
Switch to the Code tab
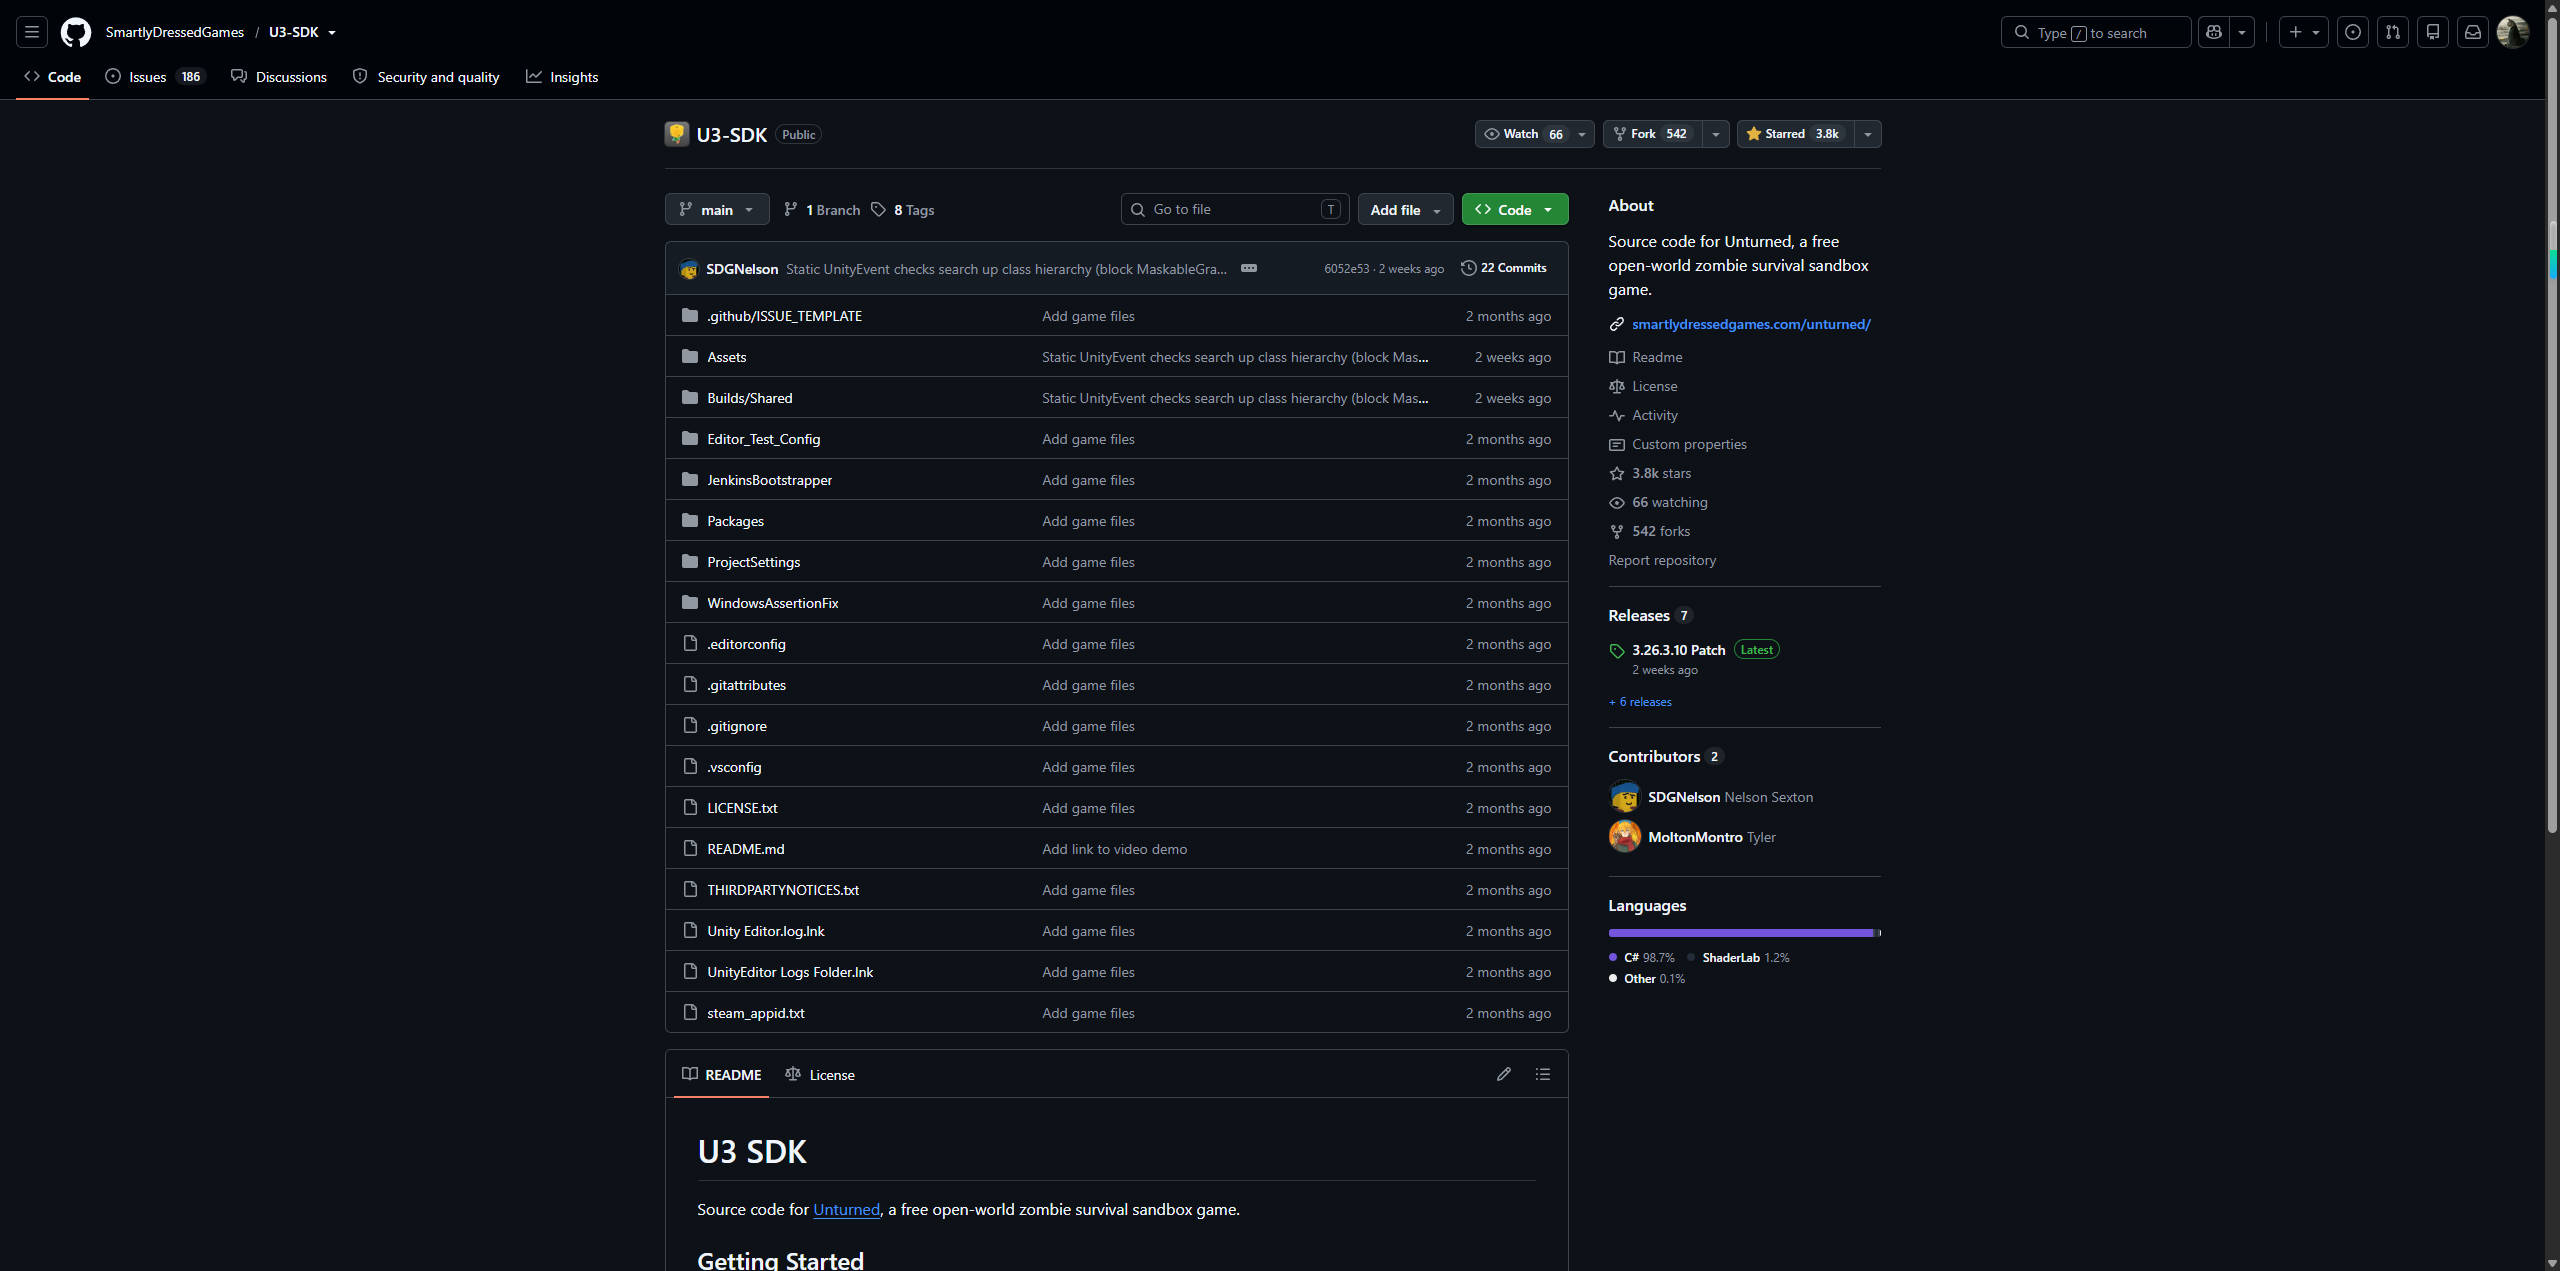(53, 77)
